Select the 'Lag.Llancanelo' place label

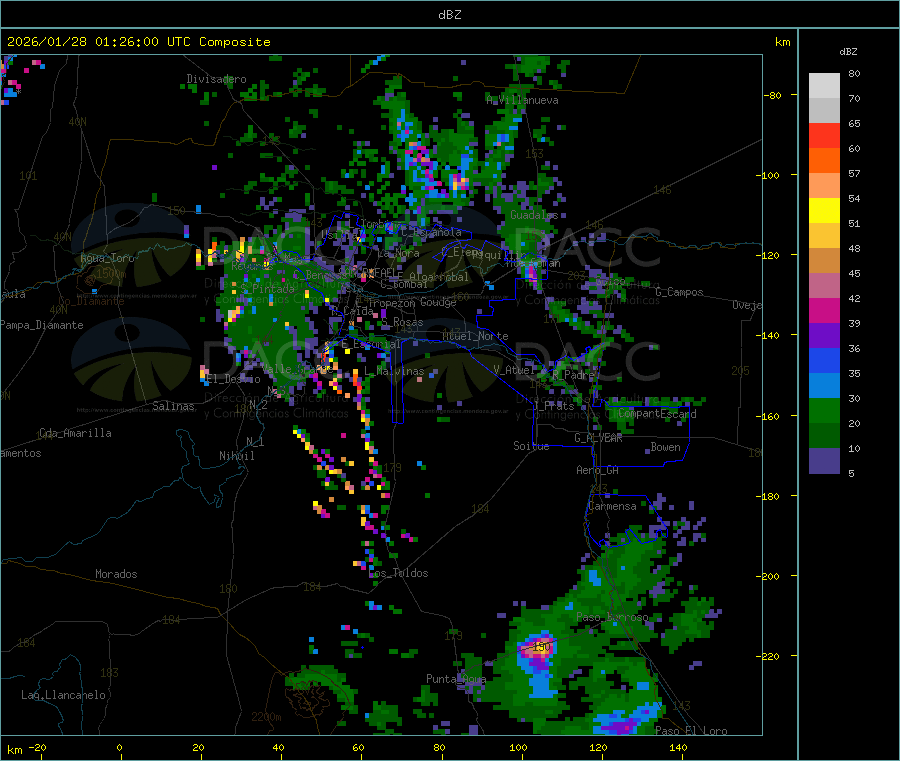coord(63,696)
